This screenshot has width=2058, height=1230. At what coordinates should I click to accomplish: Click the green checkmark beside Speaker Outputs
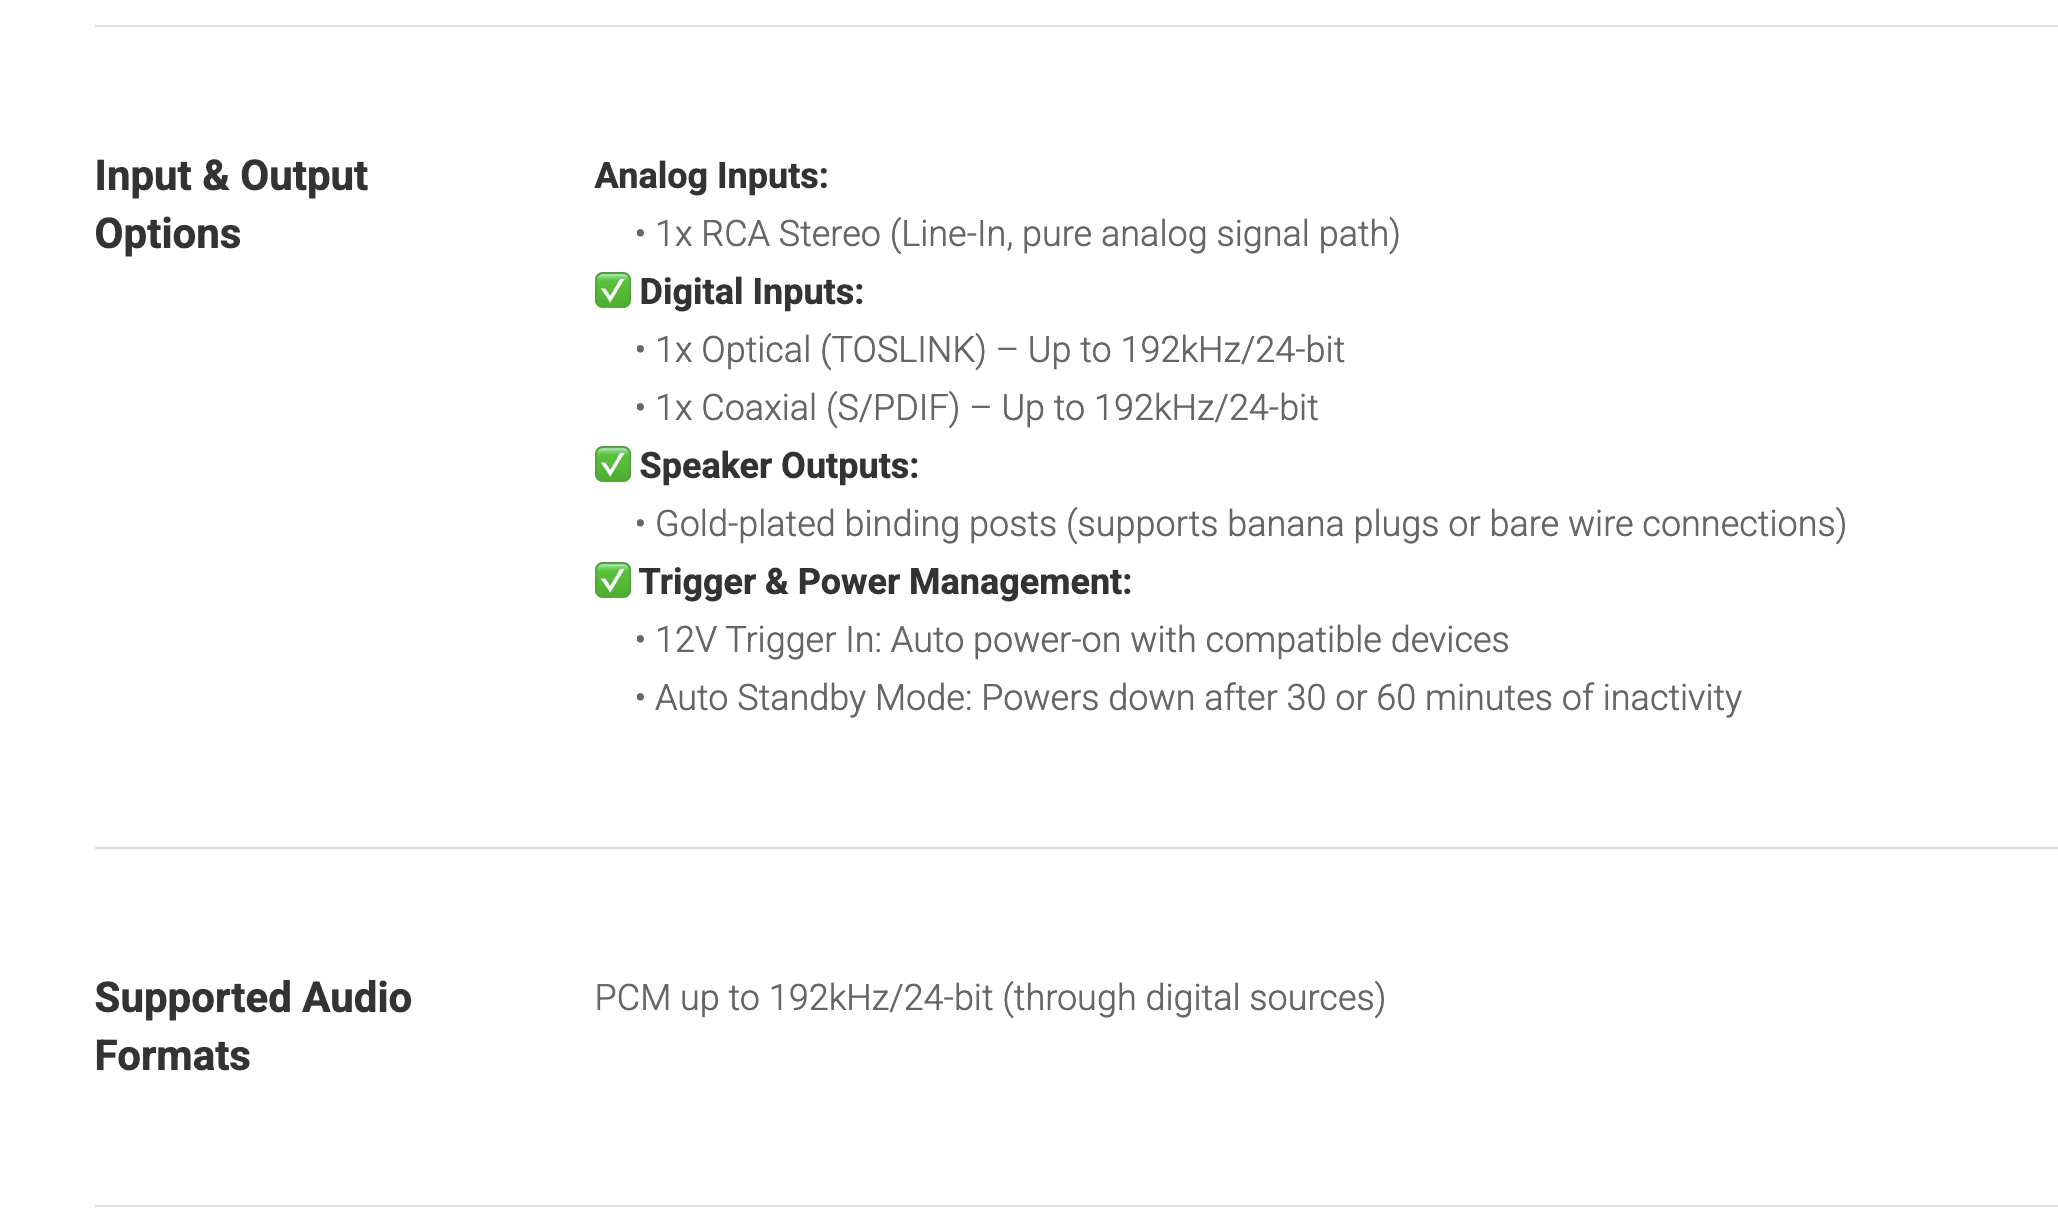(x=612, y=465)
